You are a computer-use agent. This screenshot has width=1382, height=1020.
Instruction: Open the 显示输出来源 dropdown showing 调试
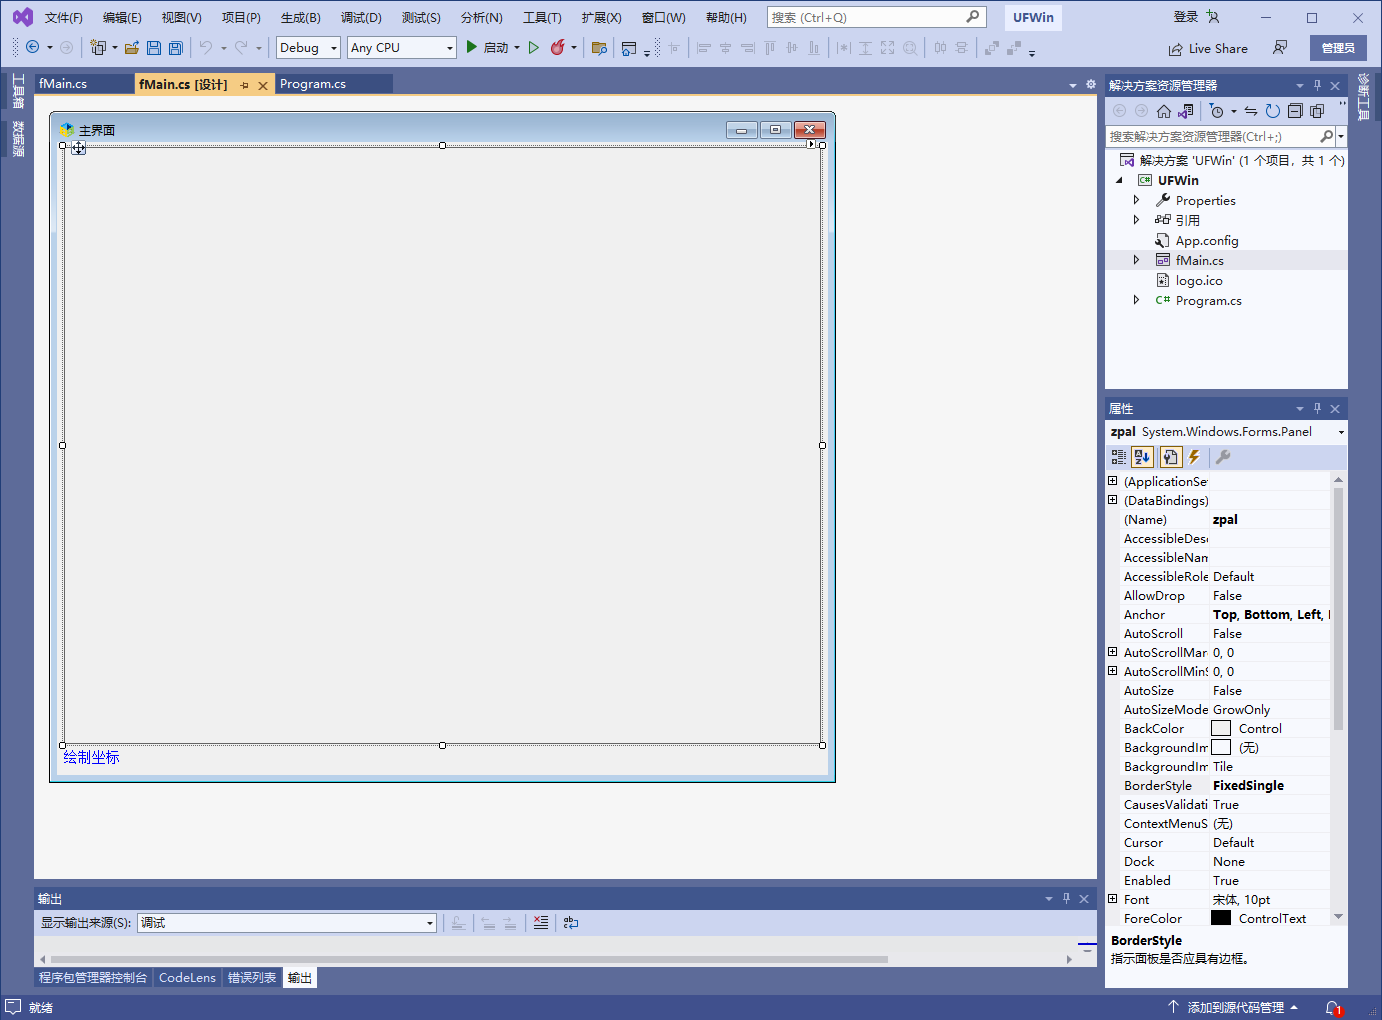tap(430, 923)
